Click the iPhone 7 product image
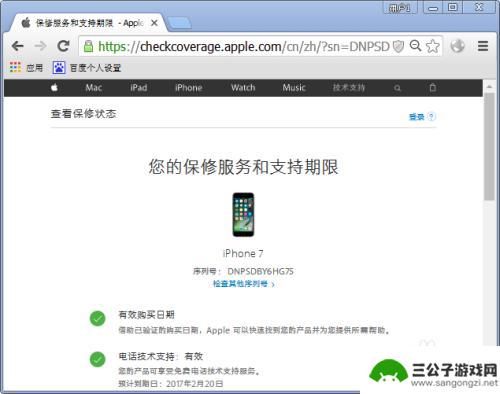 point(243,215)
